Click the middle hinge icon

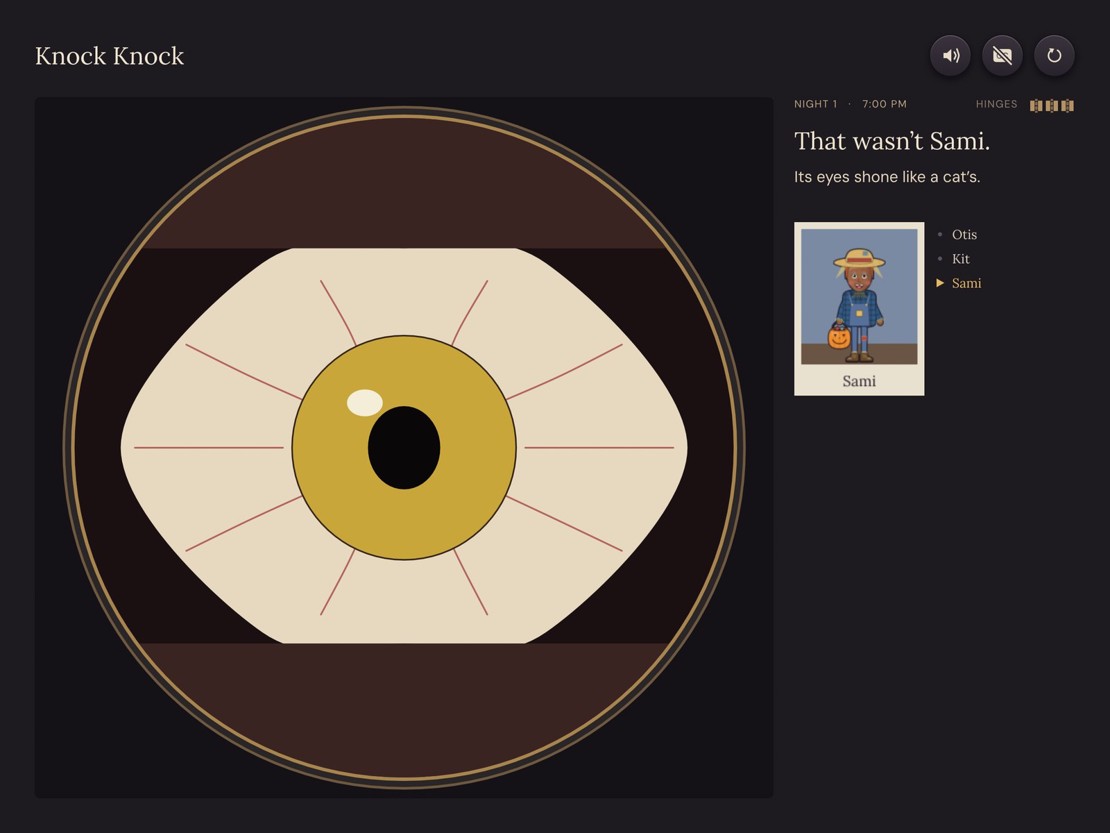pos(1052,105)
